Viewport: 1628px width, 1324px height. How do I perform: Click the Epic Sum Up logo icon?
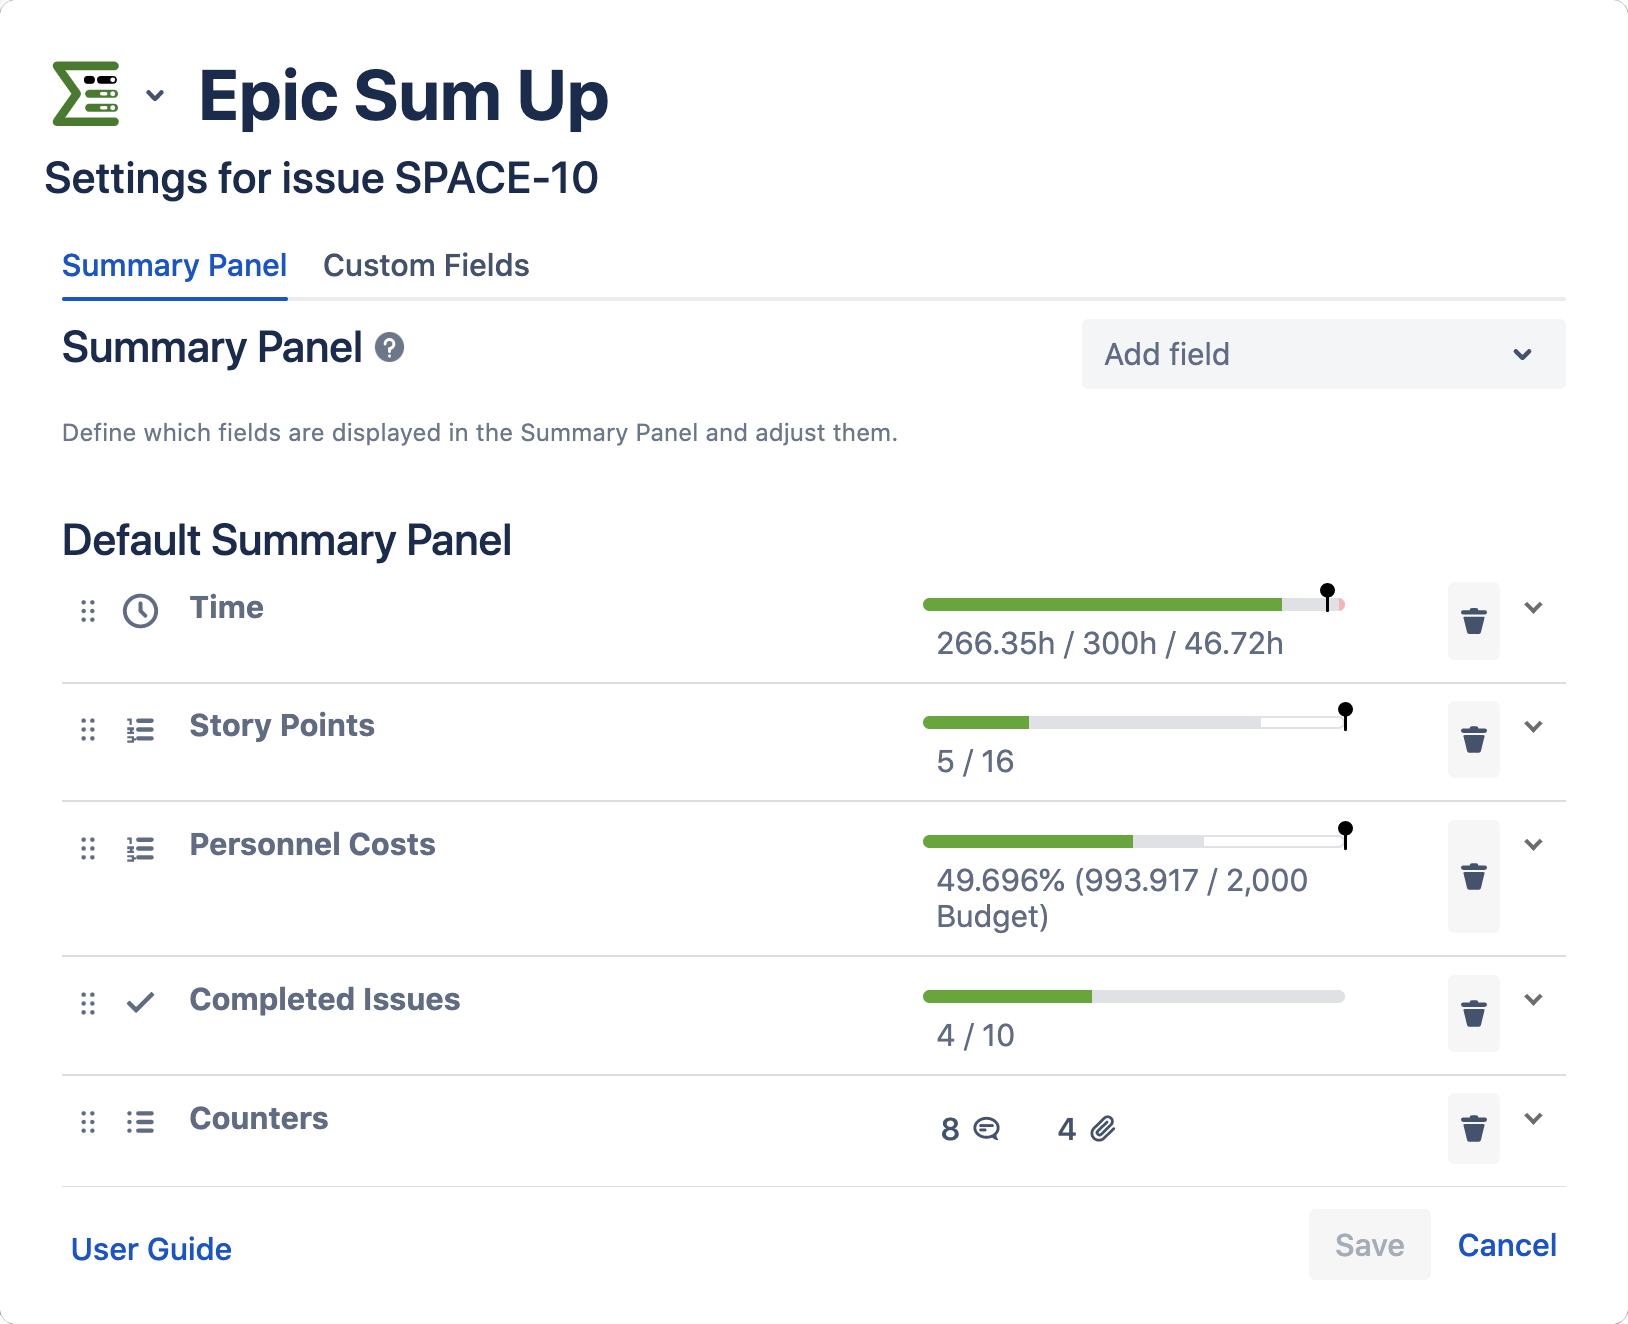86,94
